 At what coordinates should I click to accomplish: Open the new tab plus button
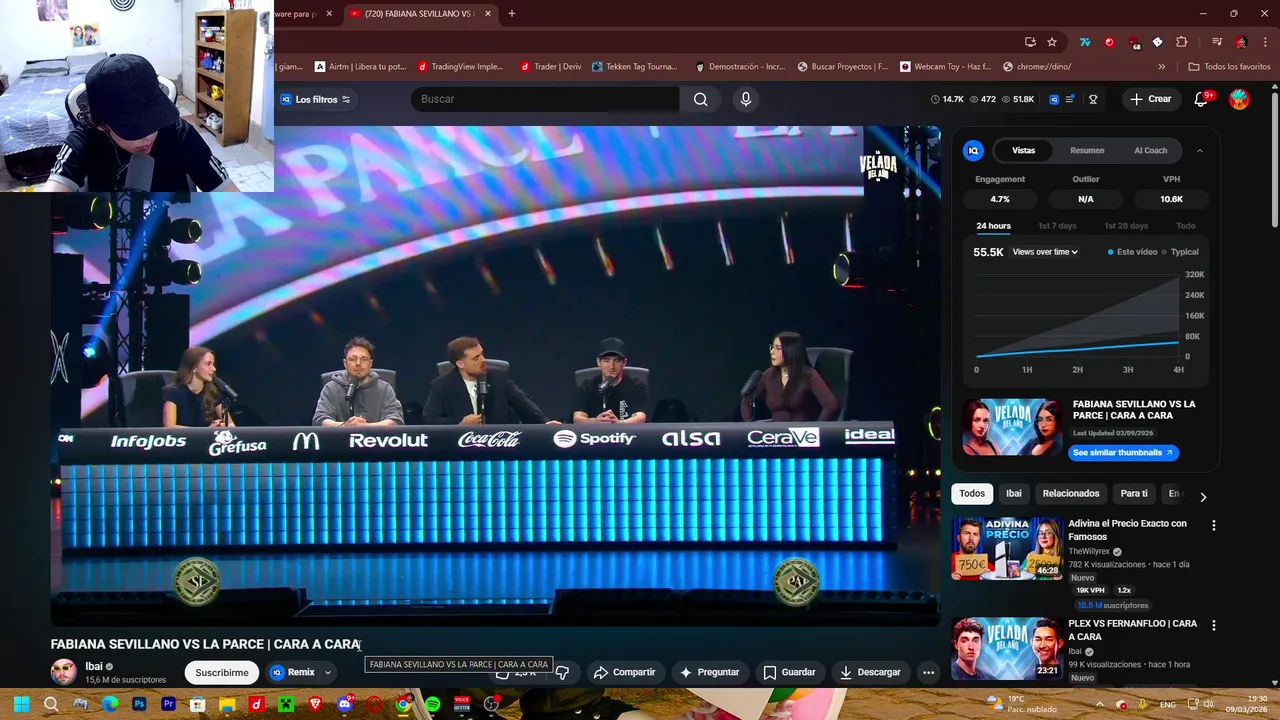point(512,13)
